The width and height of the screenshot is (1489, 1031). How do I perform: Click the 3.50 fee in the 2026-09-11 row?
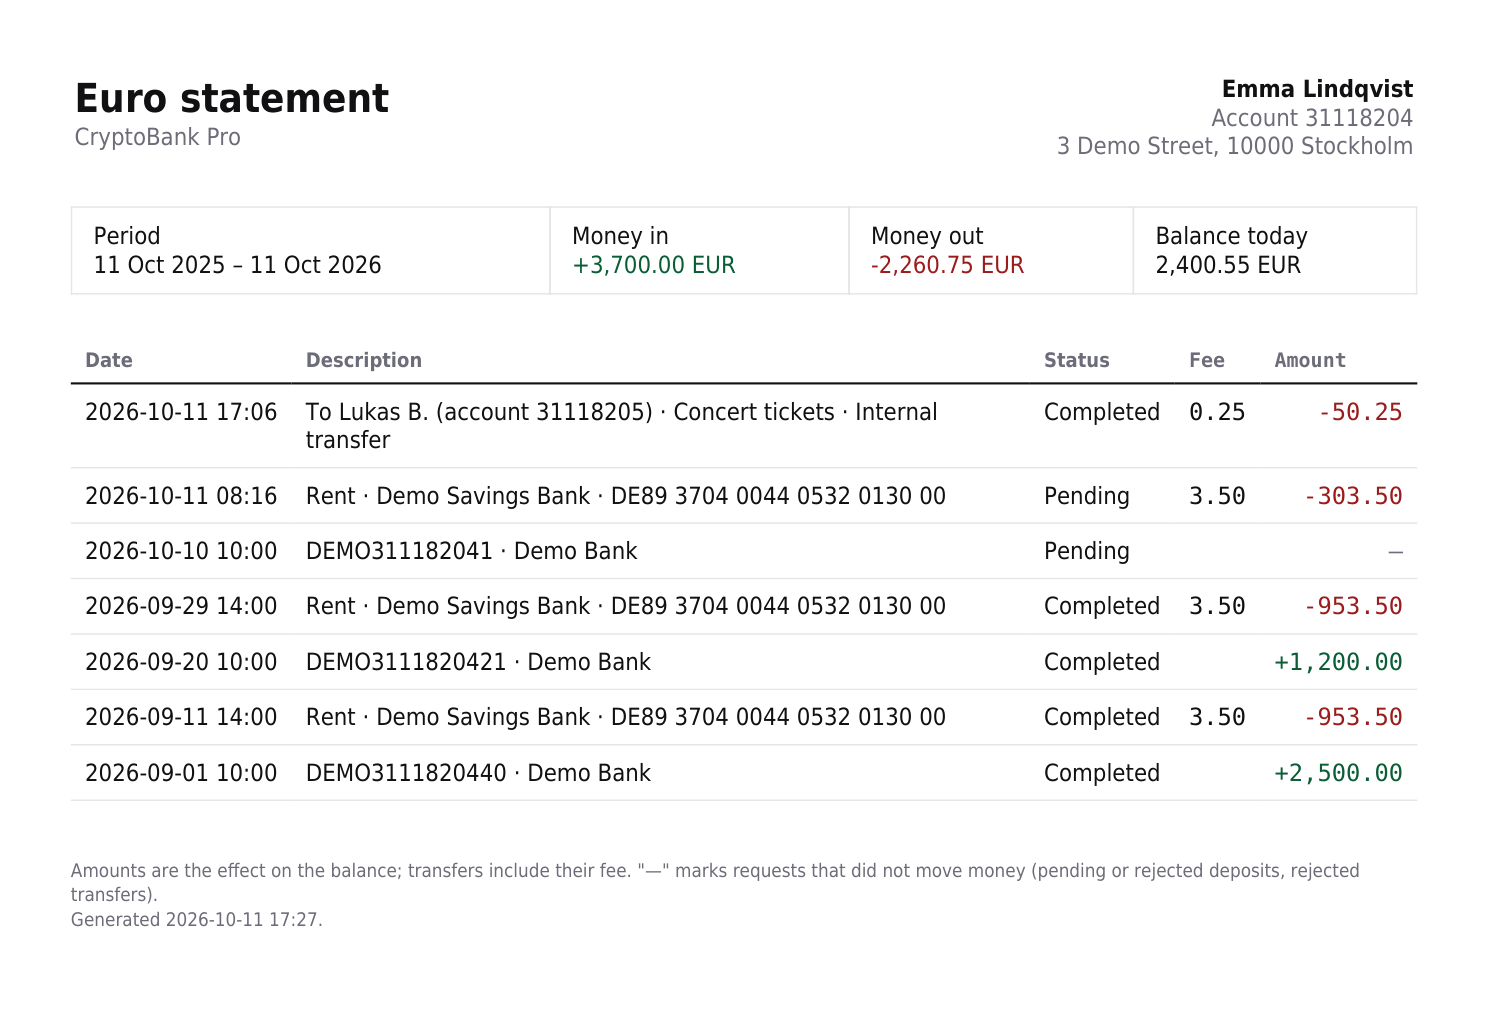(1217, 717)
